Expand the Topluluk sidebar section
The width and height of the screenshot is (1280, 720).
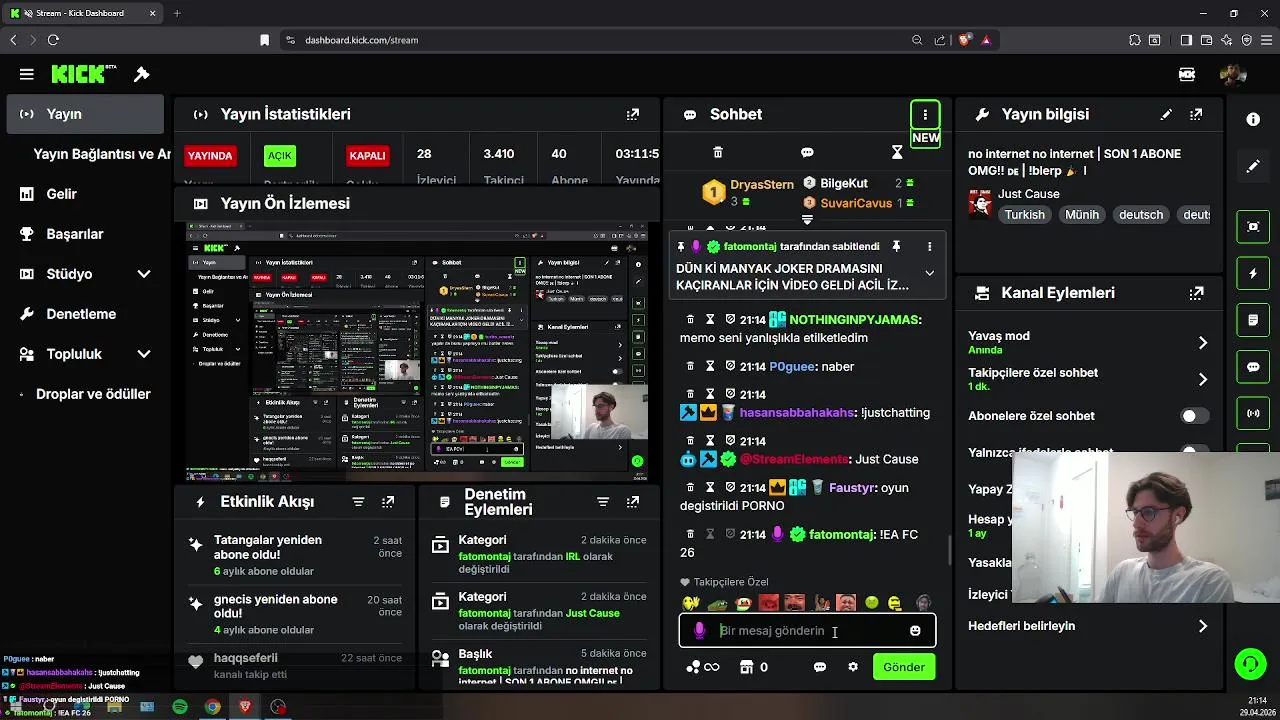(144, 354)
